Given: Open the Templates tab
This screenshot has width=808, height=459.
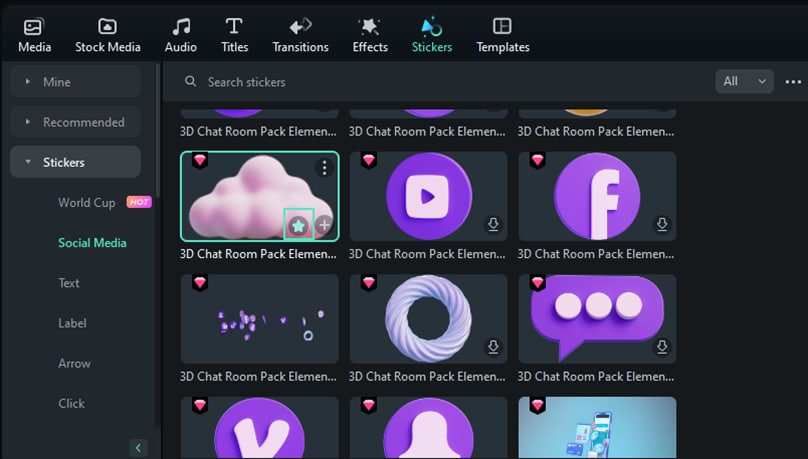Looking at the screenshot, I should tap(503, 36).
